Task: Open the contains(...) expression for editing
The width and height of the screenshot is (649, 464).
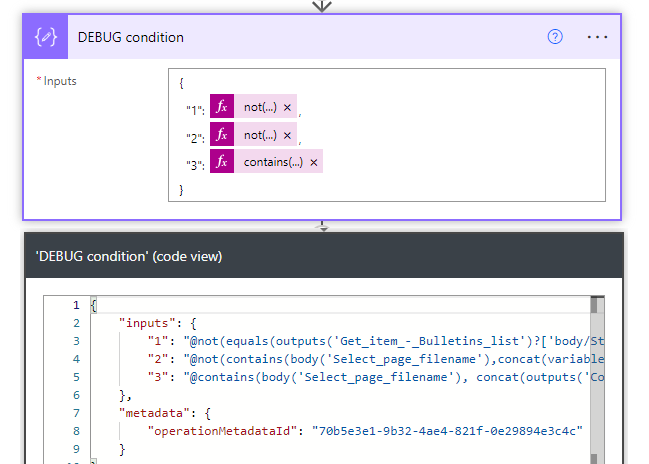Action: coord(273,162)
